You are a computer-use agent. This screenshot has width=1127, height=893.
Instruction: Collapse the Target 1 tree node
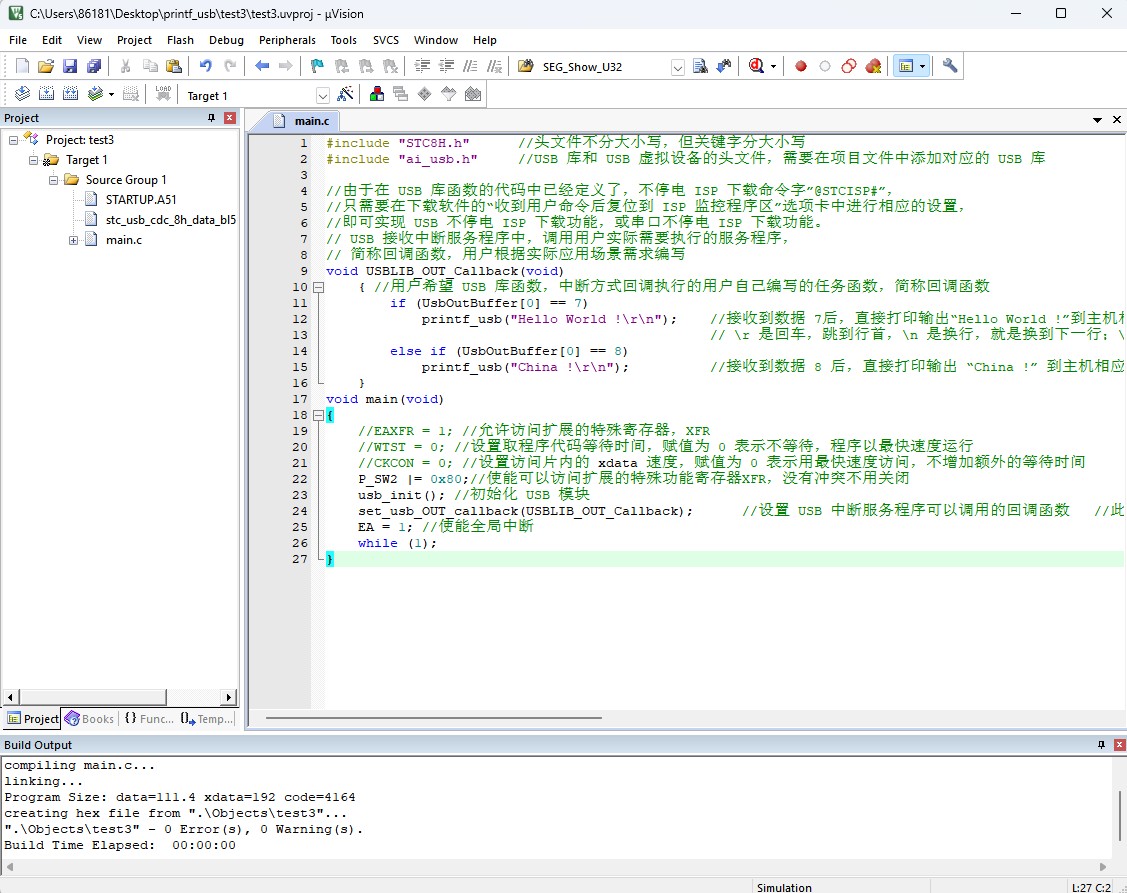click(33, 160)
